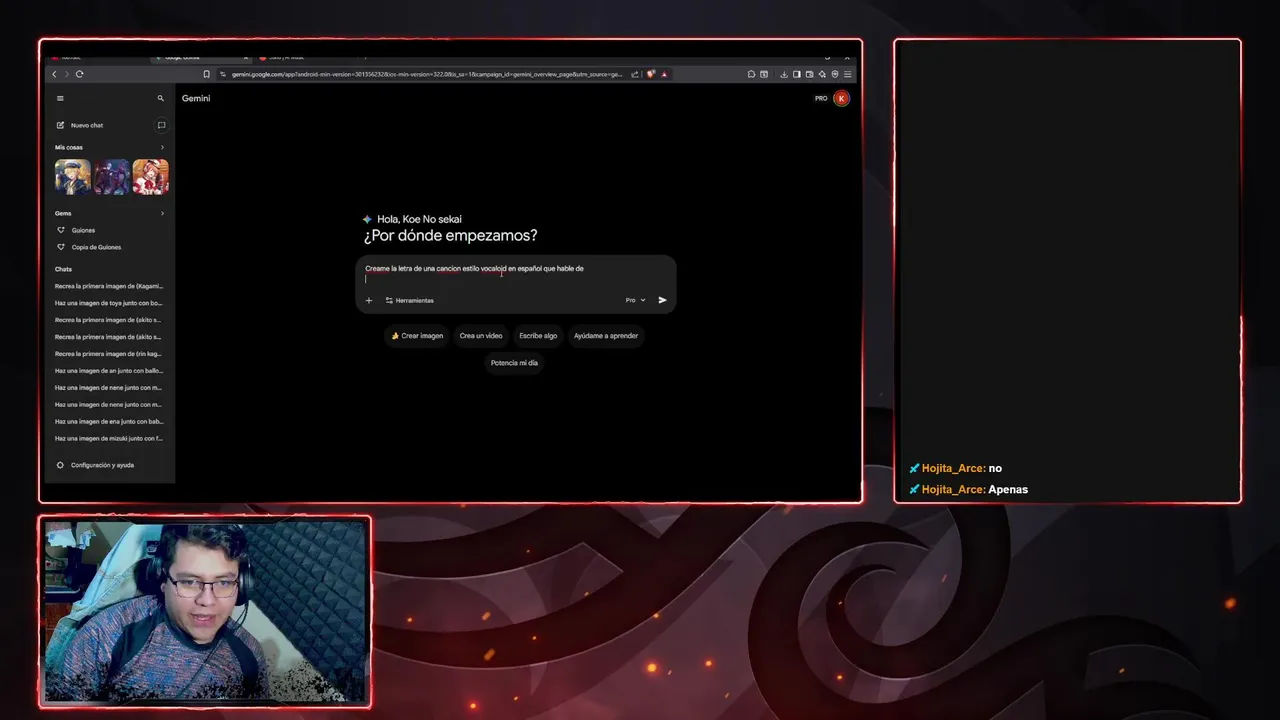Open chat 'Haz una imagen de toya junto con bo...'

(x=109, y=303)
